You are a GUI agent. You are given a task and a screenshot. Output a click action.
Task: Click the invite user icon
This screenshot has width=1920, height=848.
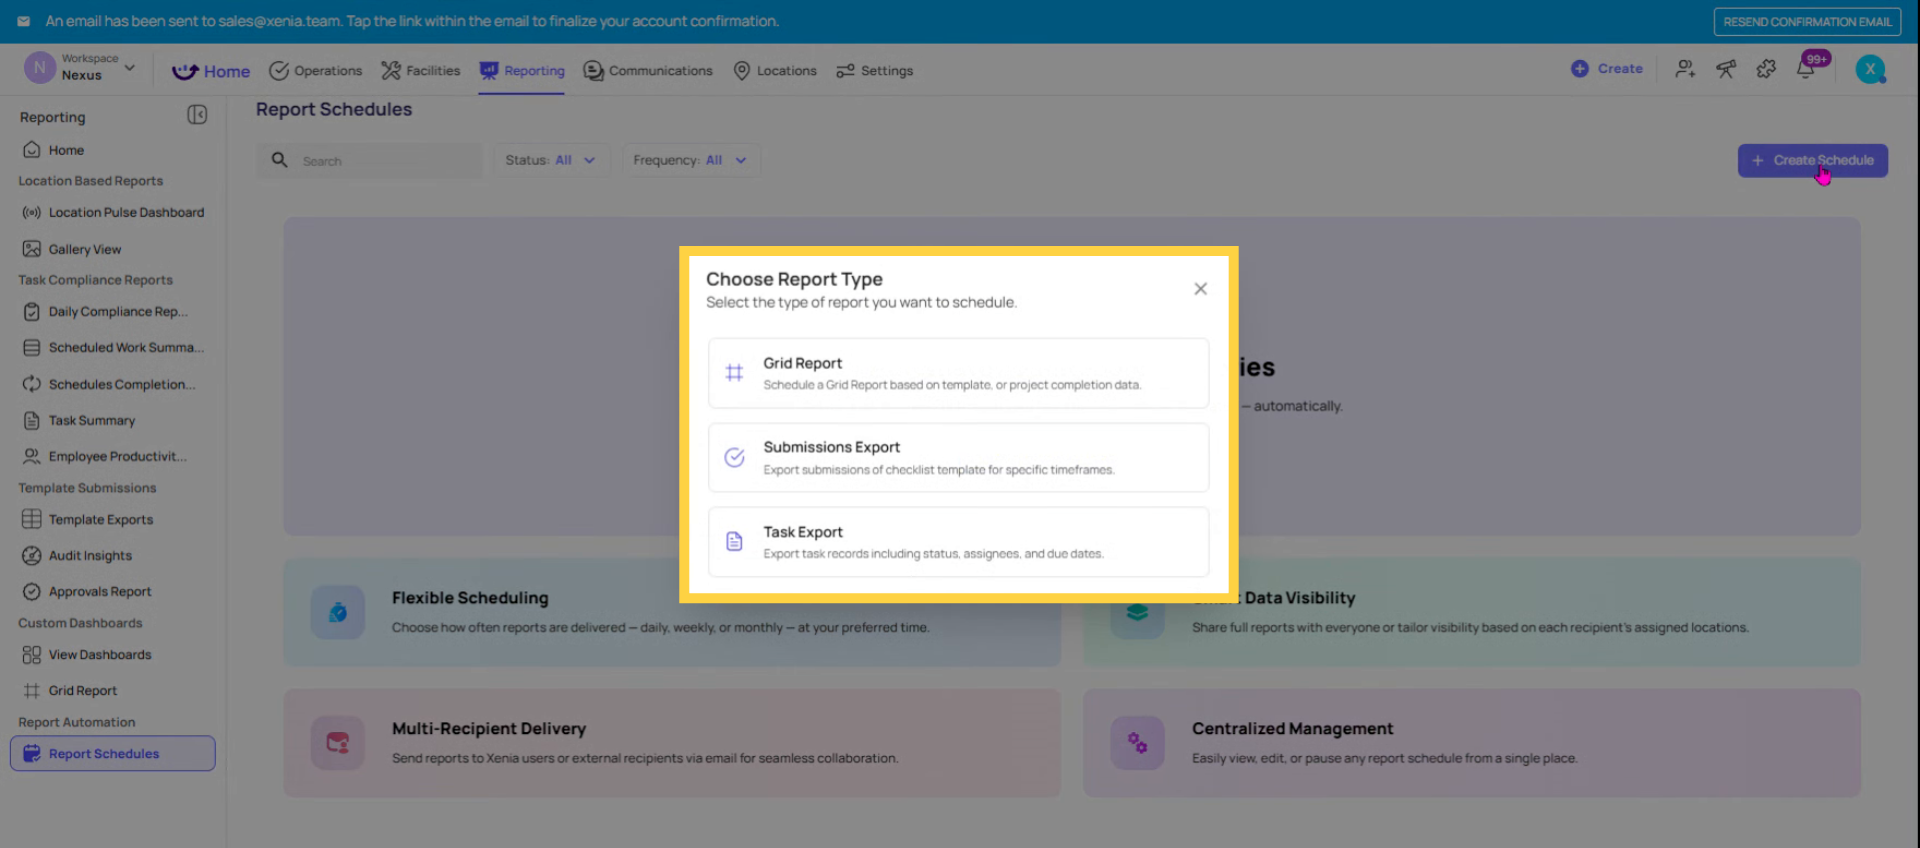(x=1685, y=69)
